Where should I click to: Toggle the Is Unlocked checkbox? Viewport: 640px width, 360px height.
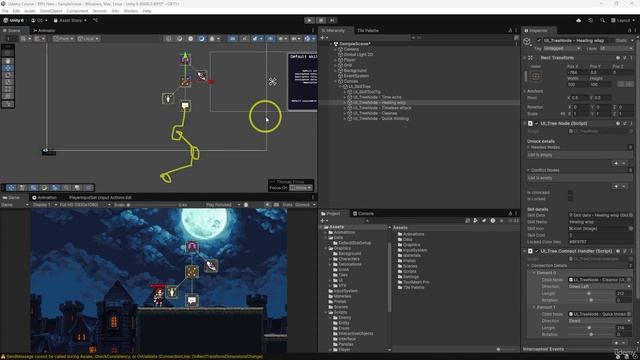click(x=570, y=193)
